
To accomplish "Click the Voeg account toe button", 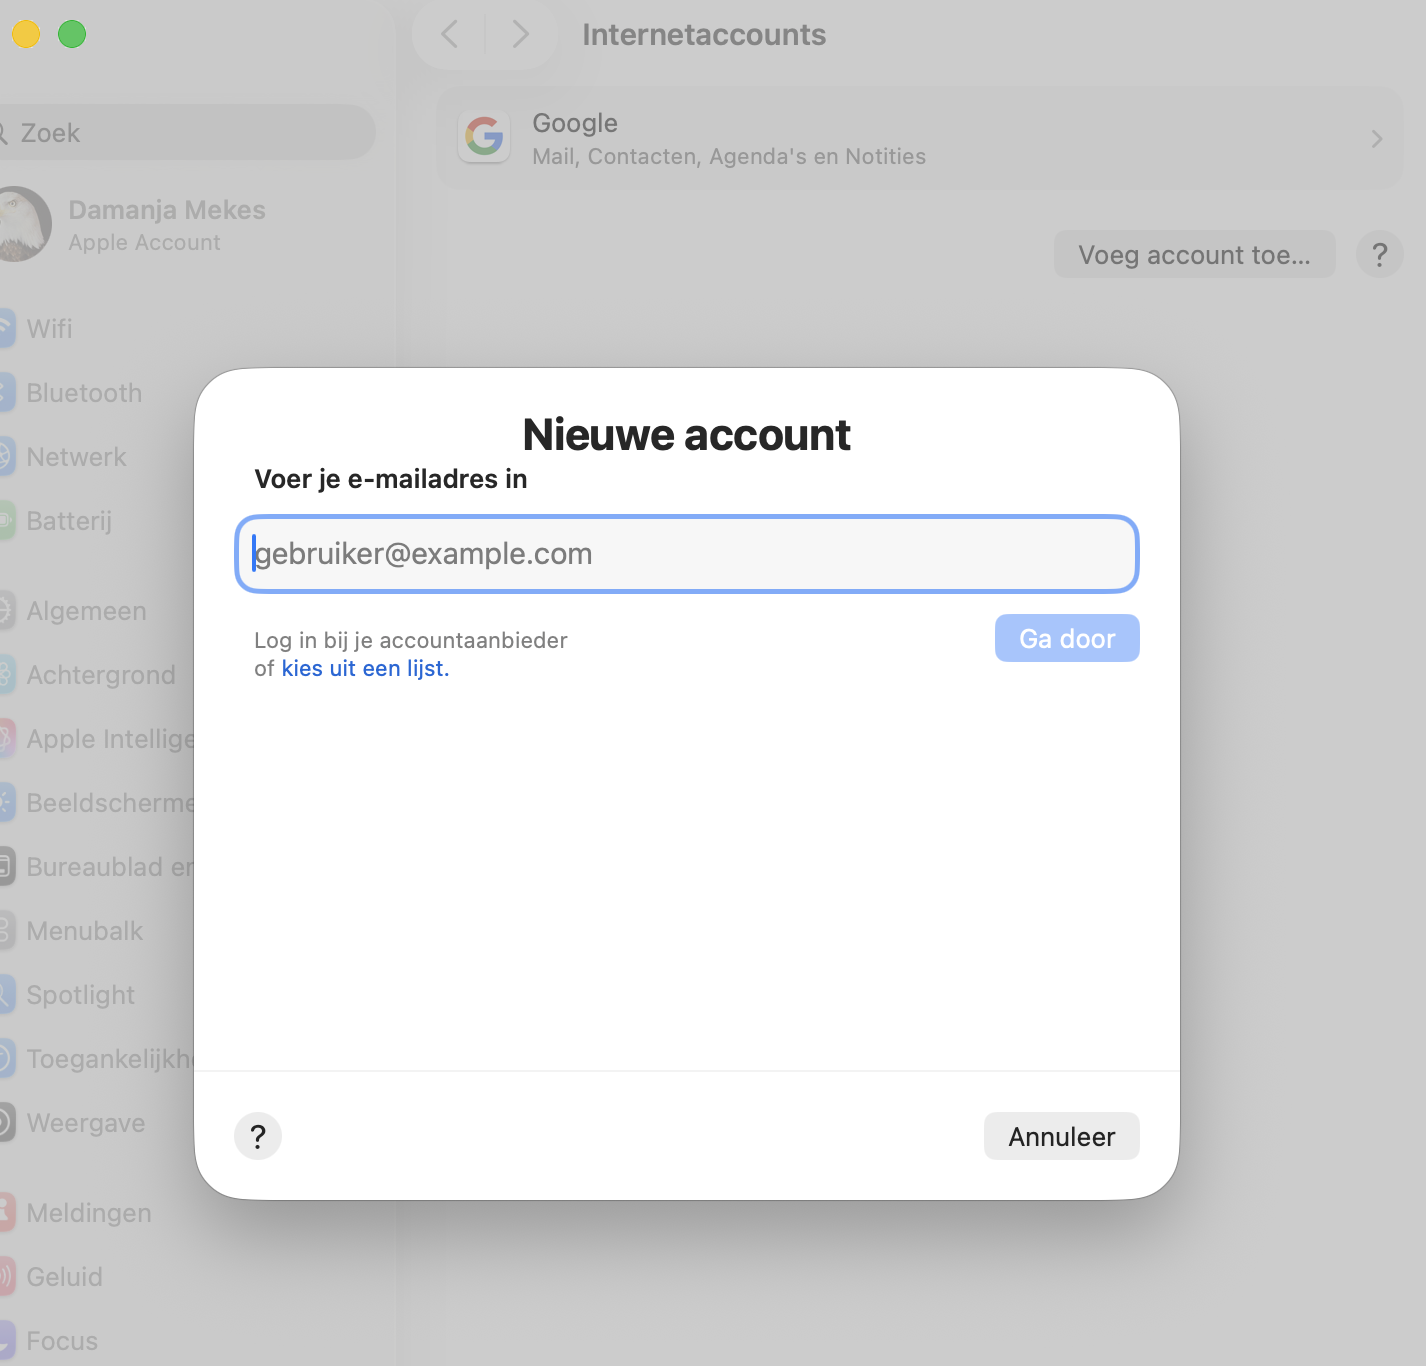I will 1194,254.
